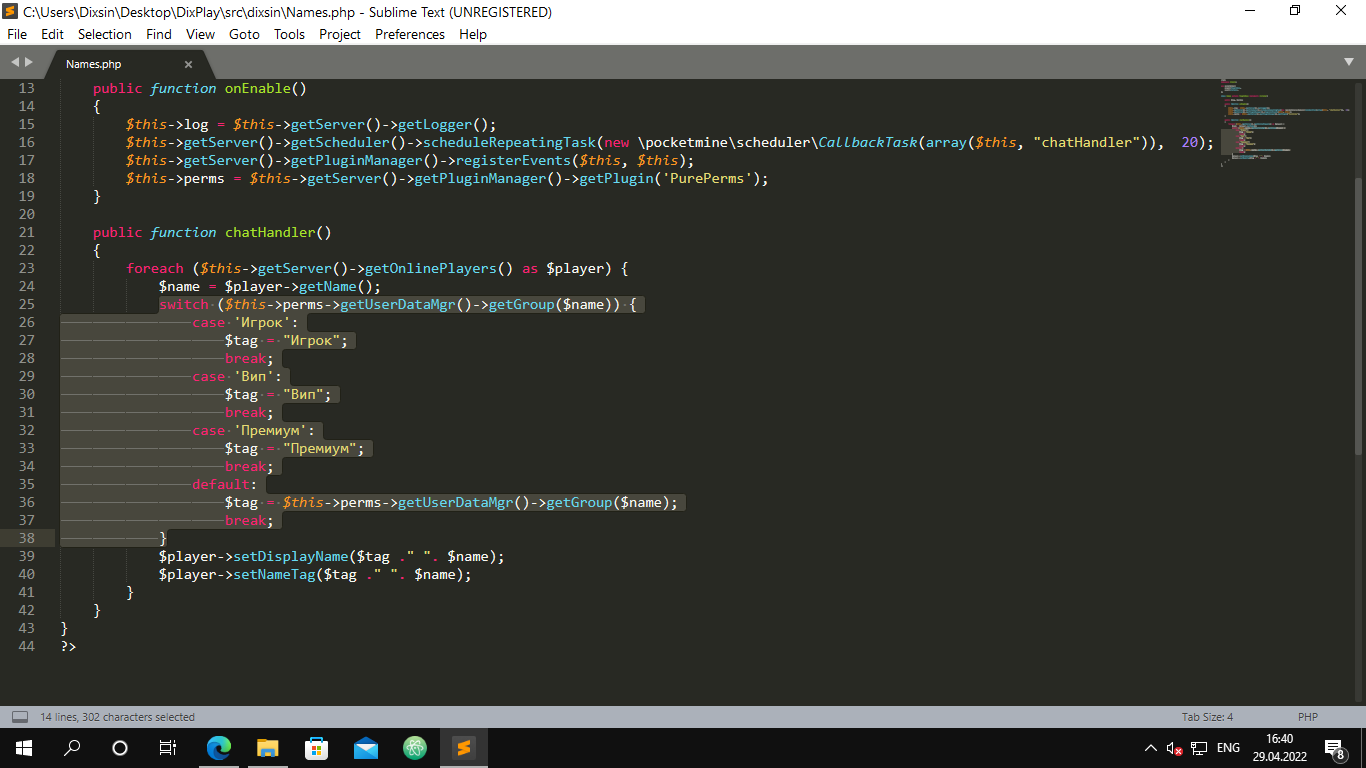Image resolution: width=1366 pixels, height=768 pixels.
Task: Launch the Mail app from the taskbar
Action: [x=366, y=747]
